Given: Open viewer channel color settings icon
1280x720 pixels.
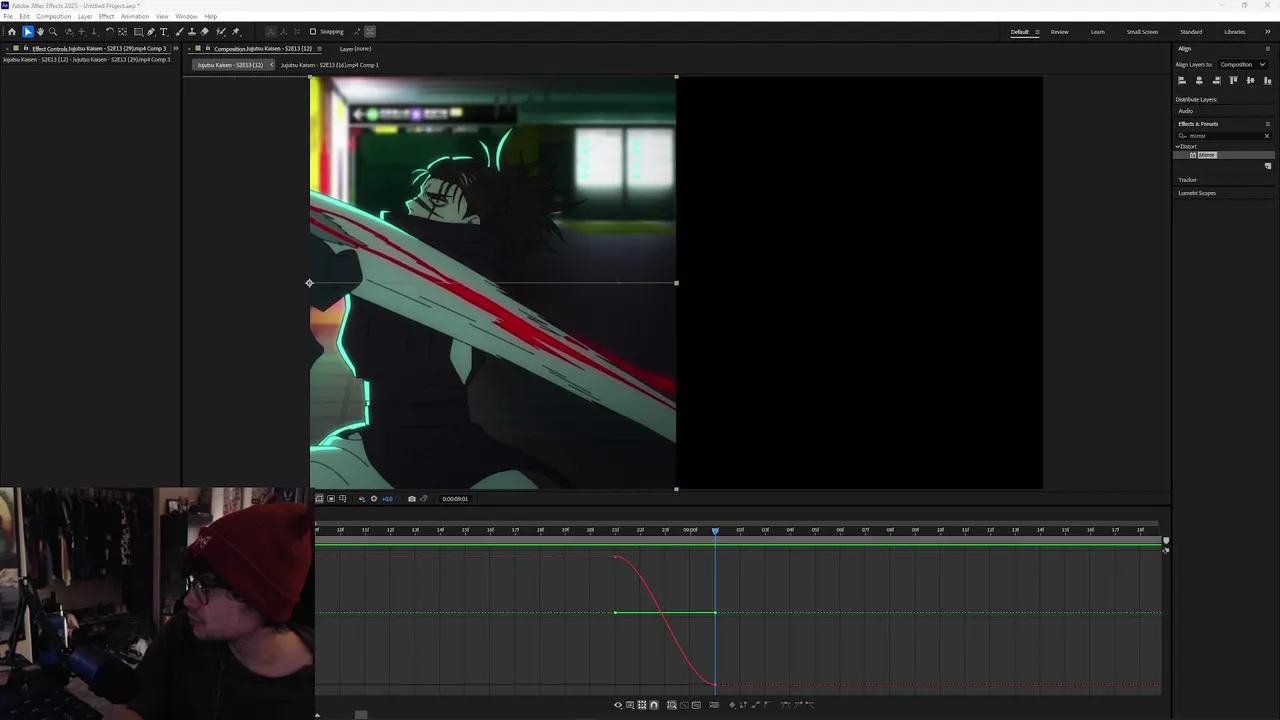Looking at the screenshot, I should pos(361,499).
